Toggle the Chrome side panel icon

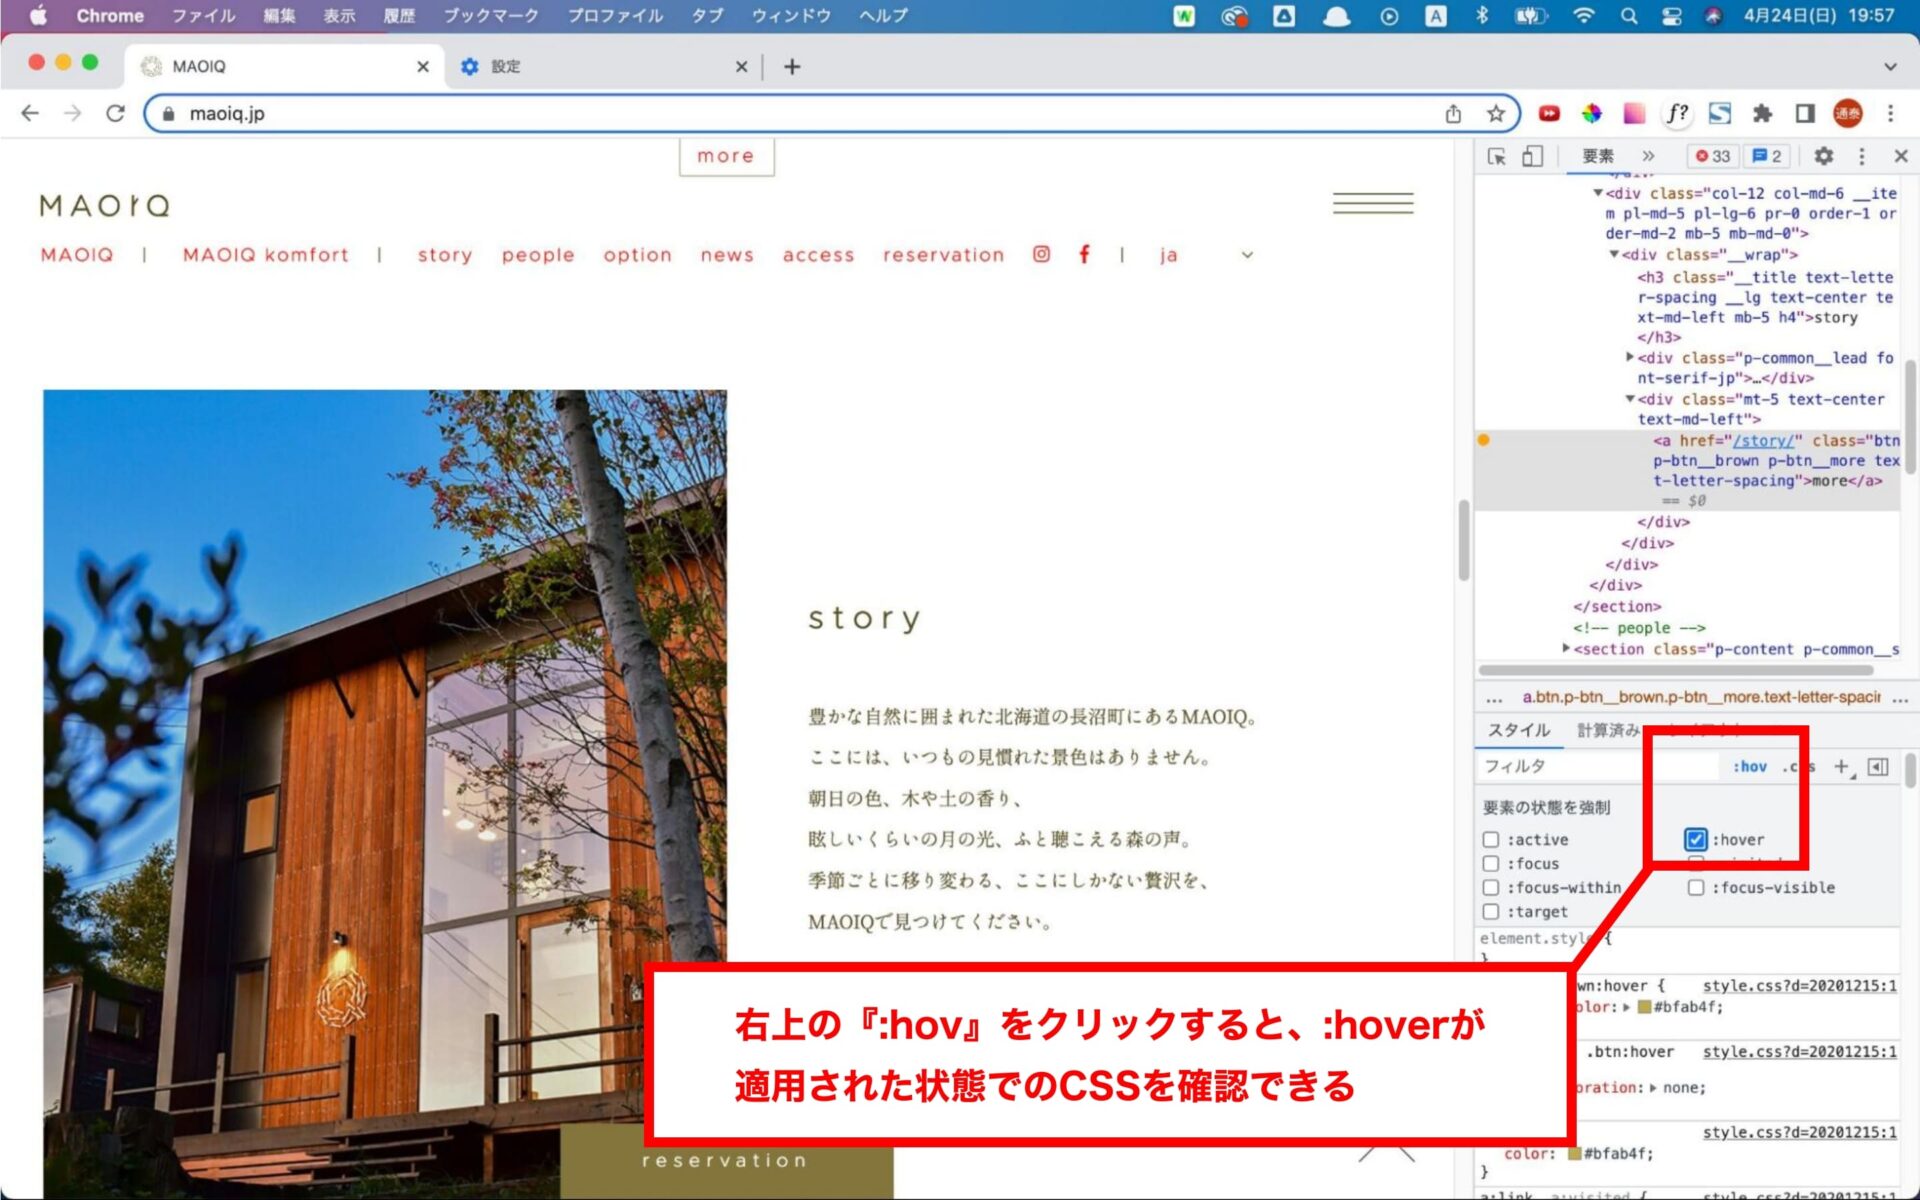(1805, 113)
